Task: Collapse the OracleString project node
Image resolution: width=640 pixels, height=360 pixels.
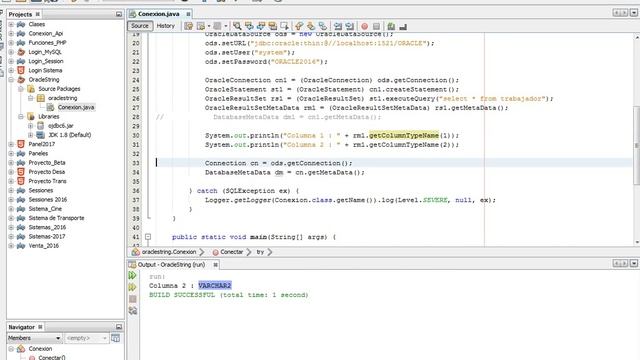Action: [11, 80]
